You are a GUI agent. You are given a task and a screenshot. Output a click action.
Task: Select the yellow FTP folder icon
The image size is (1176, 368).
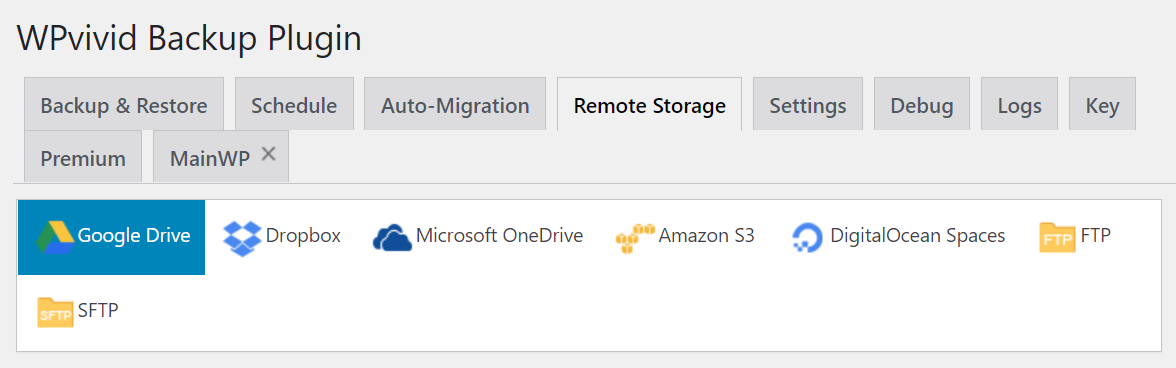click(1058, 238)
